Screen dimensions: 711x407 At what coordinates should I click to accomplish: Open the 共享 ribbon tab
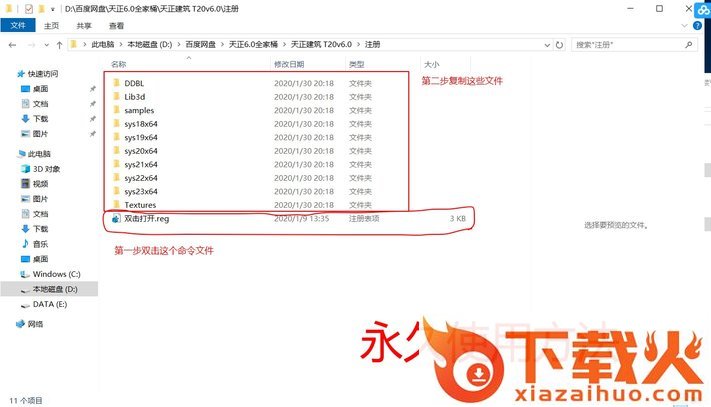(x=84, y=26)
